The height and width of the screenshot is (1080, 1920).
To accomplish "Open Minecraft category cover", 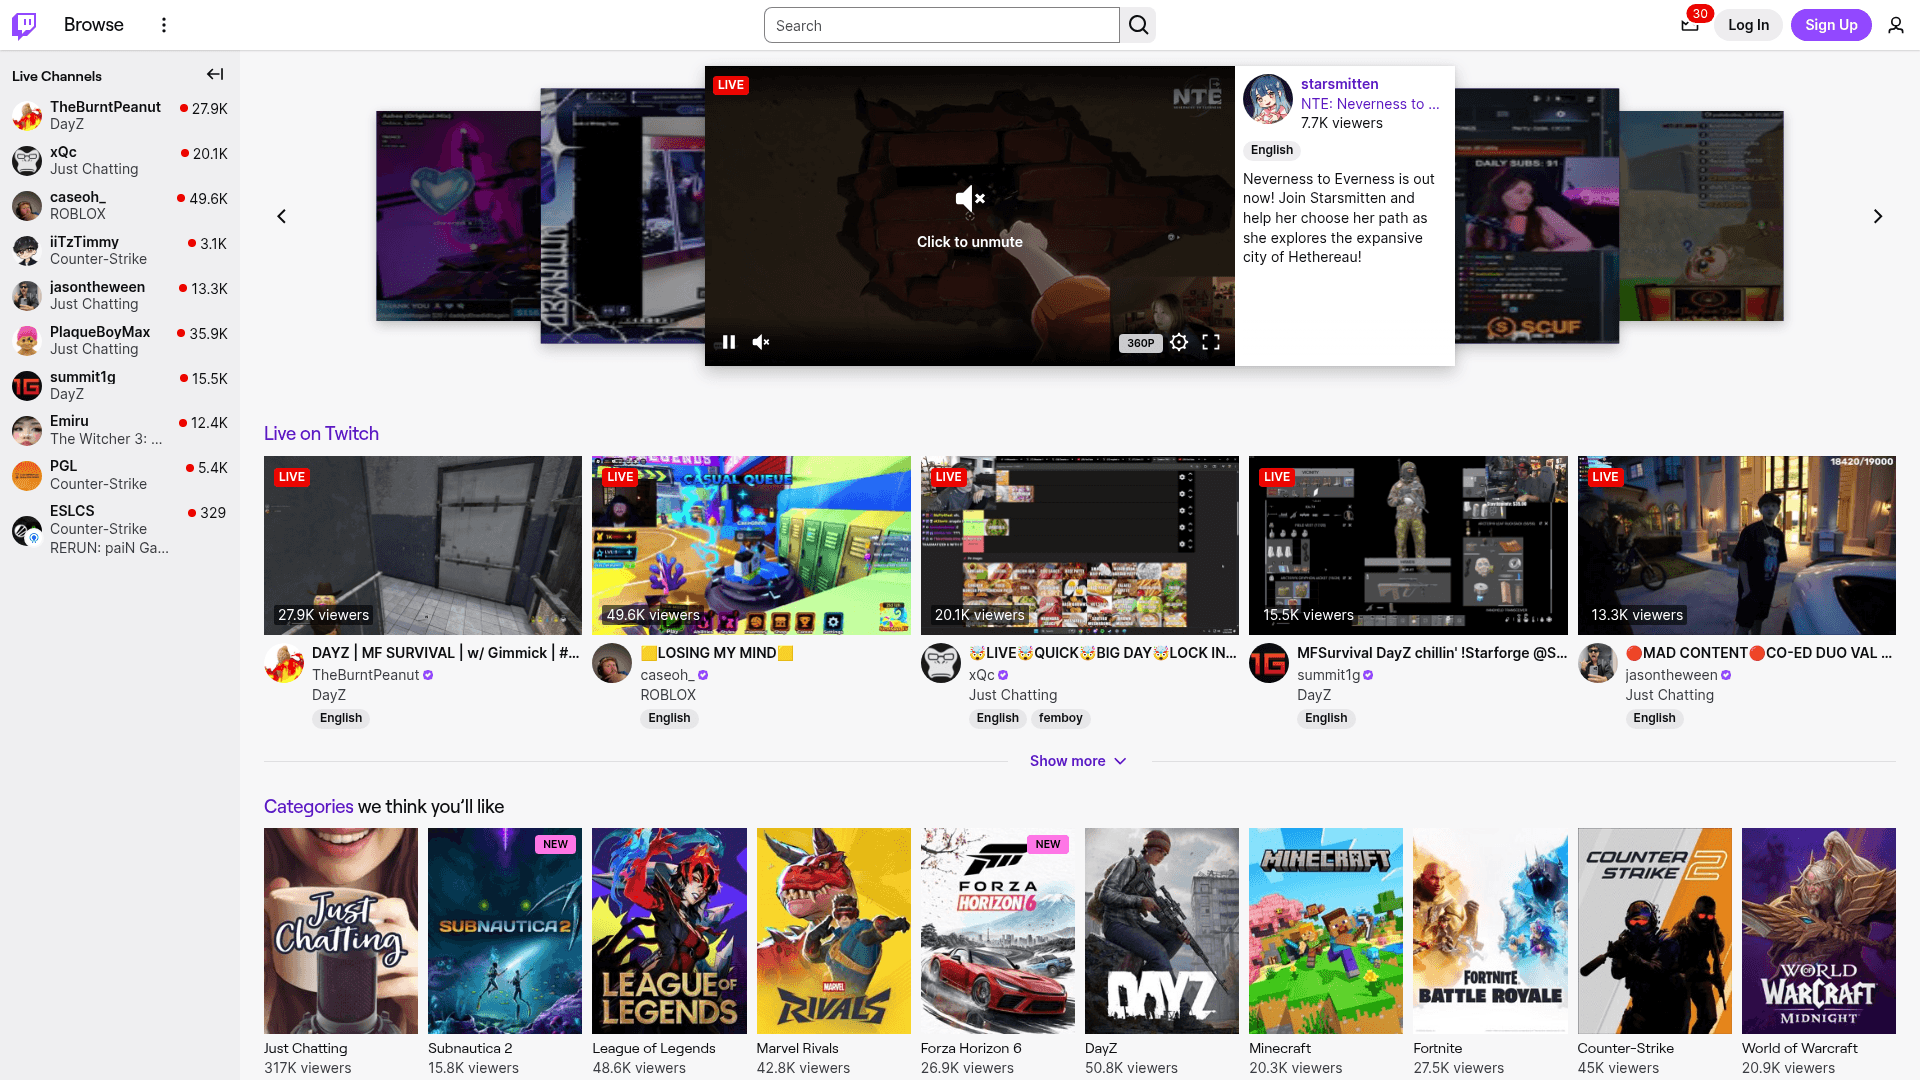I will click(1326, 931).
